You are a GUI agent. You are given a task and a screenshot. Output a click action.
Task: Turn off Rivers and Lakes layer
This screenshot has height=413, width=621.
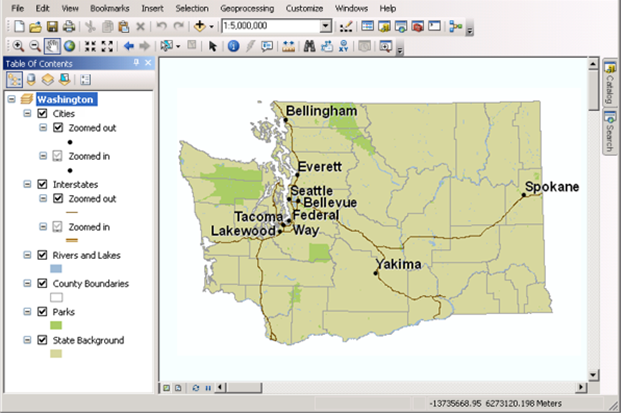click(x=42, y=255)
